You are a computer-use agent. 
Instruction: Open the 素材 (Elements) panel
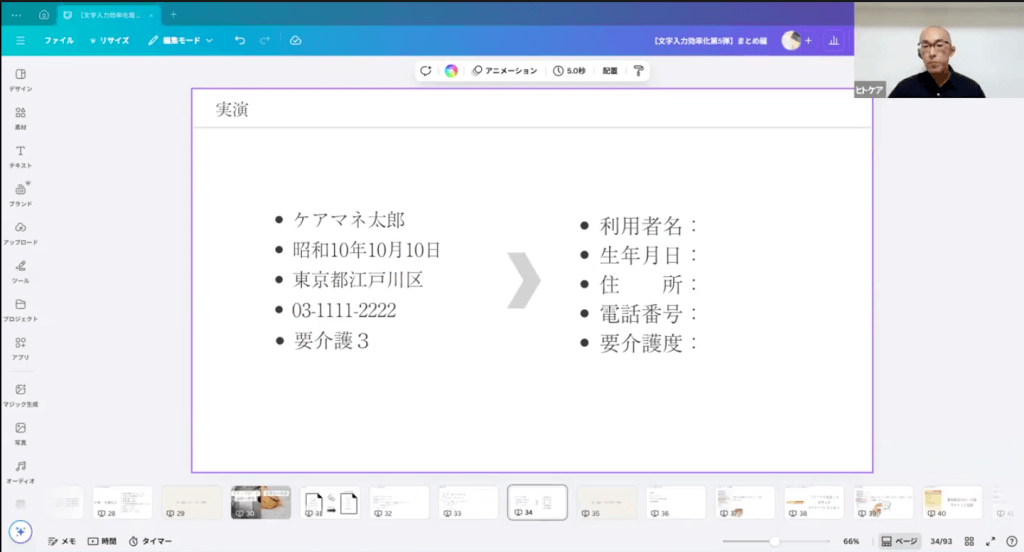click(x=20, y=118)
